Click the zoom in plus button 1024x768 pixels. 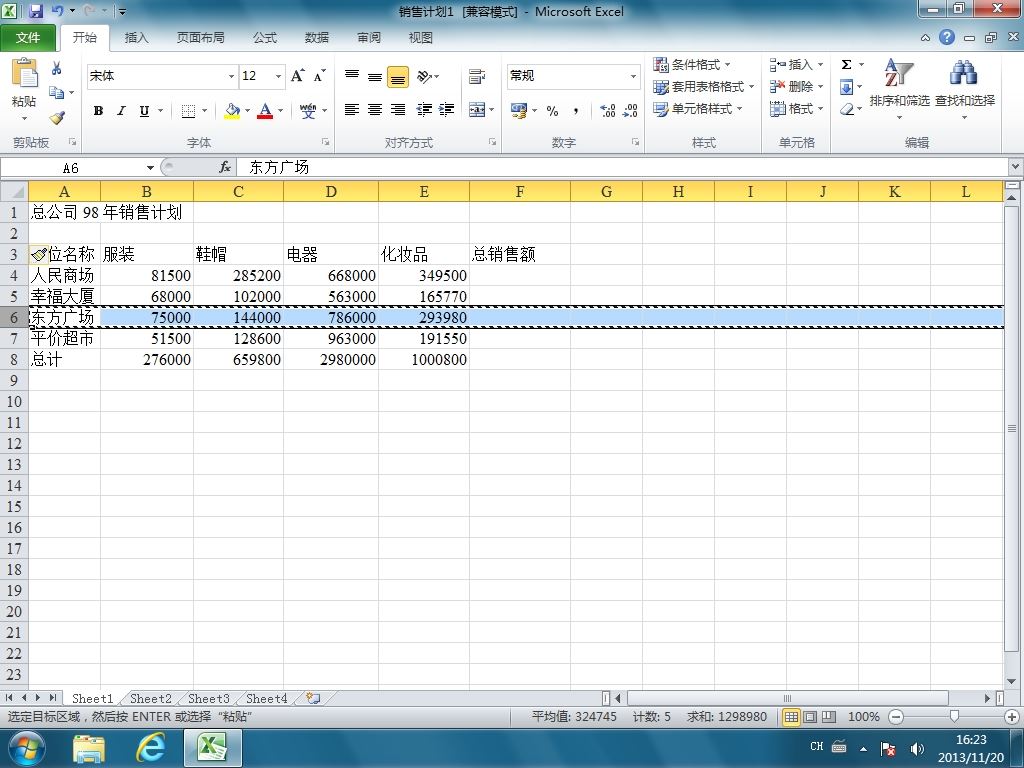[1012, 717]
